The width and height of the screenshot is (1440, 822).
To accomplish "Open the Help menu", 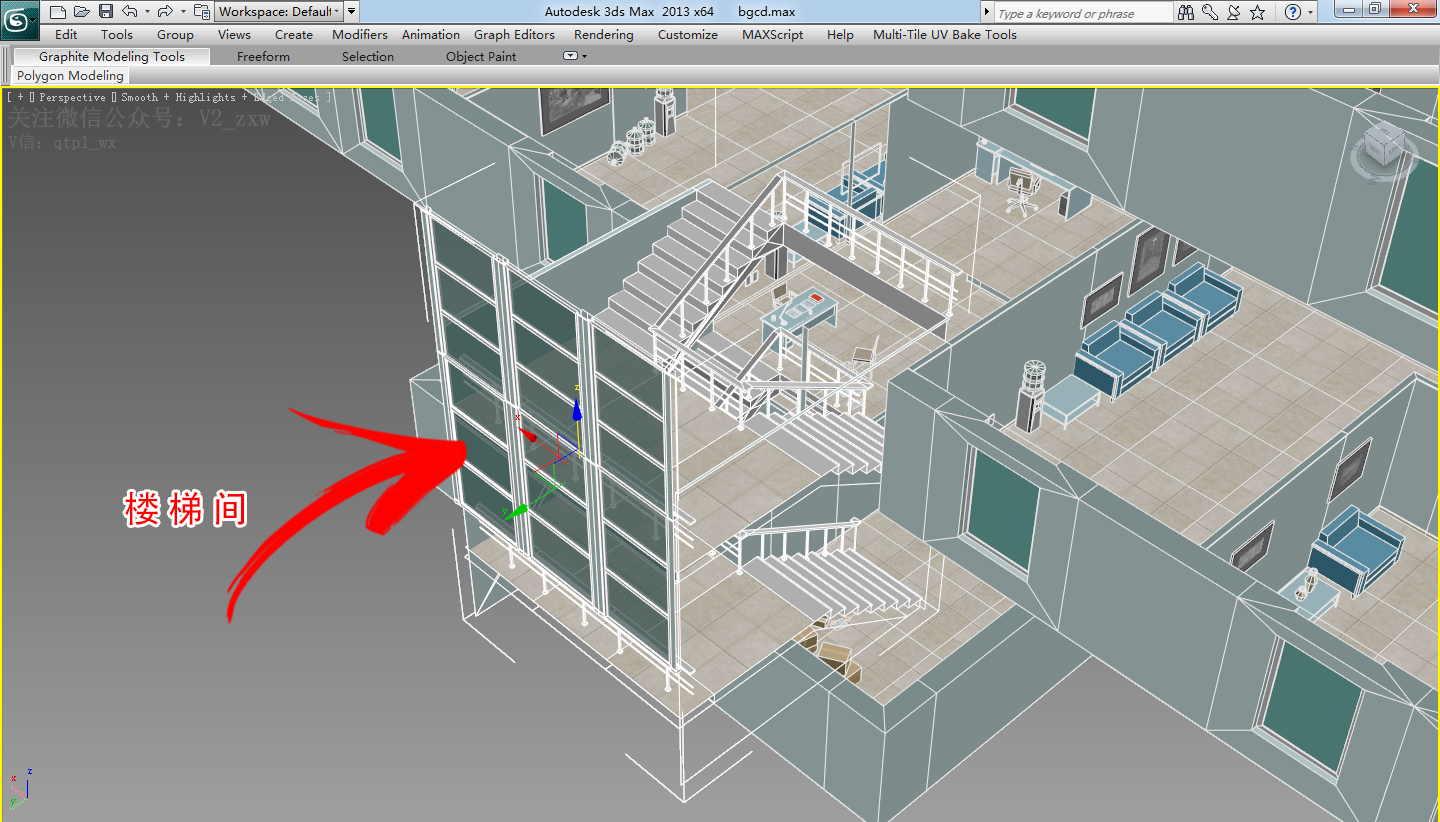I will (x=840, y=34).
